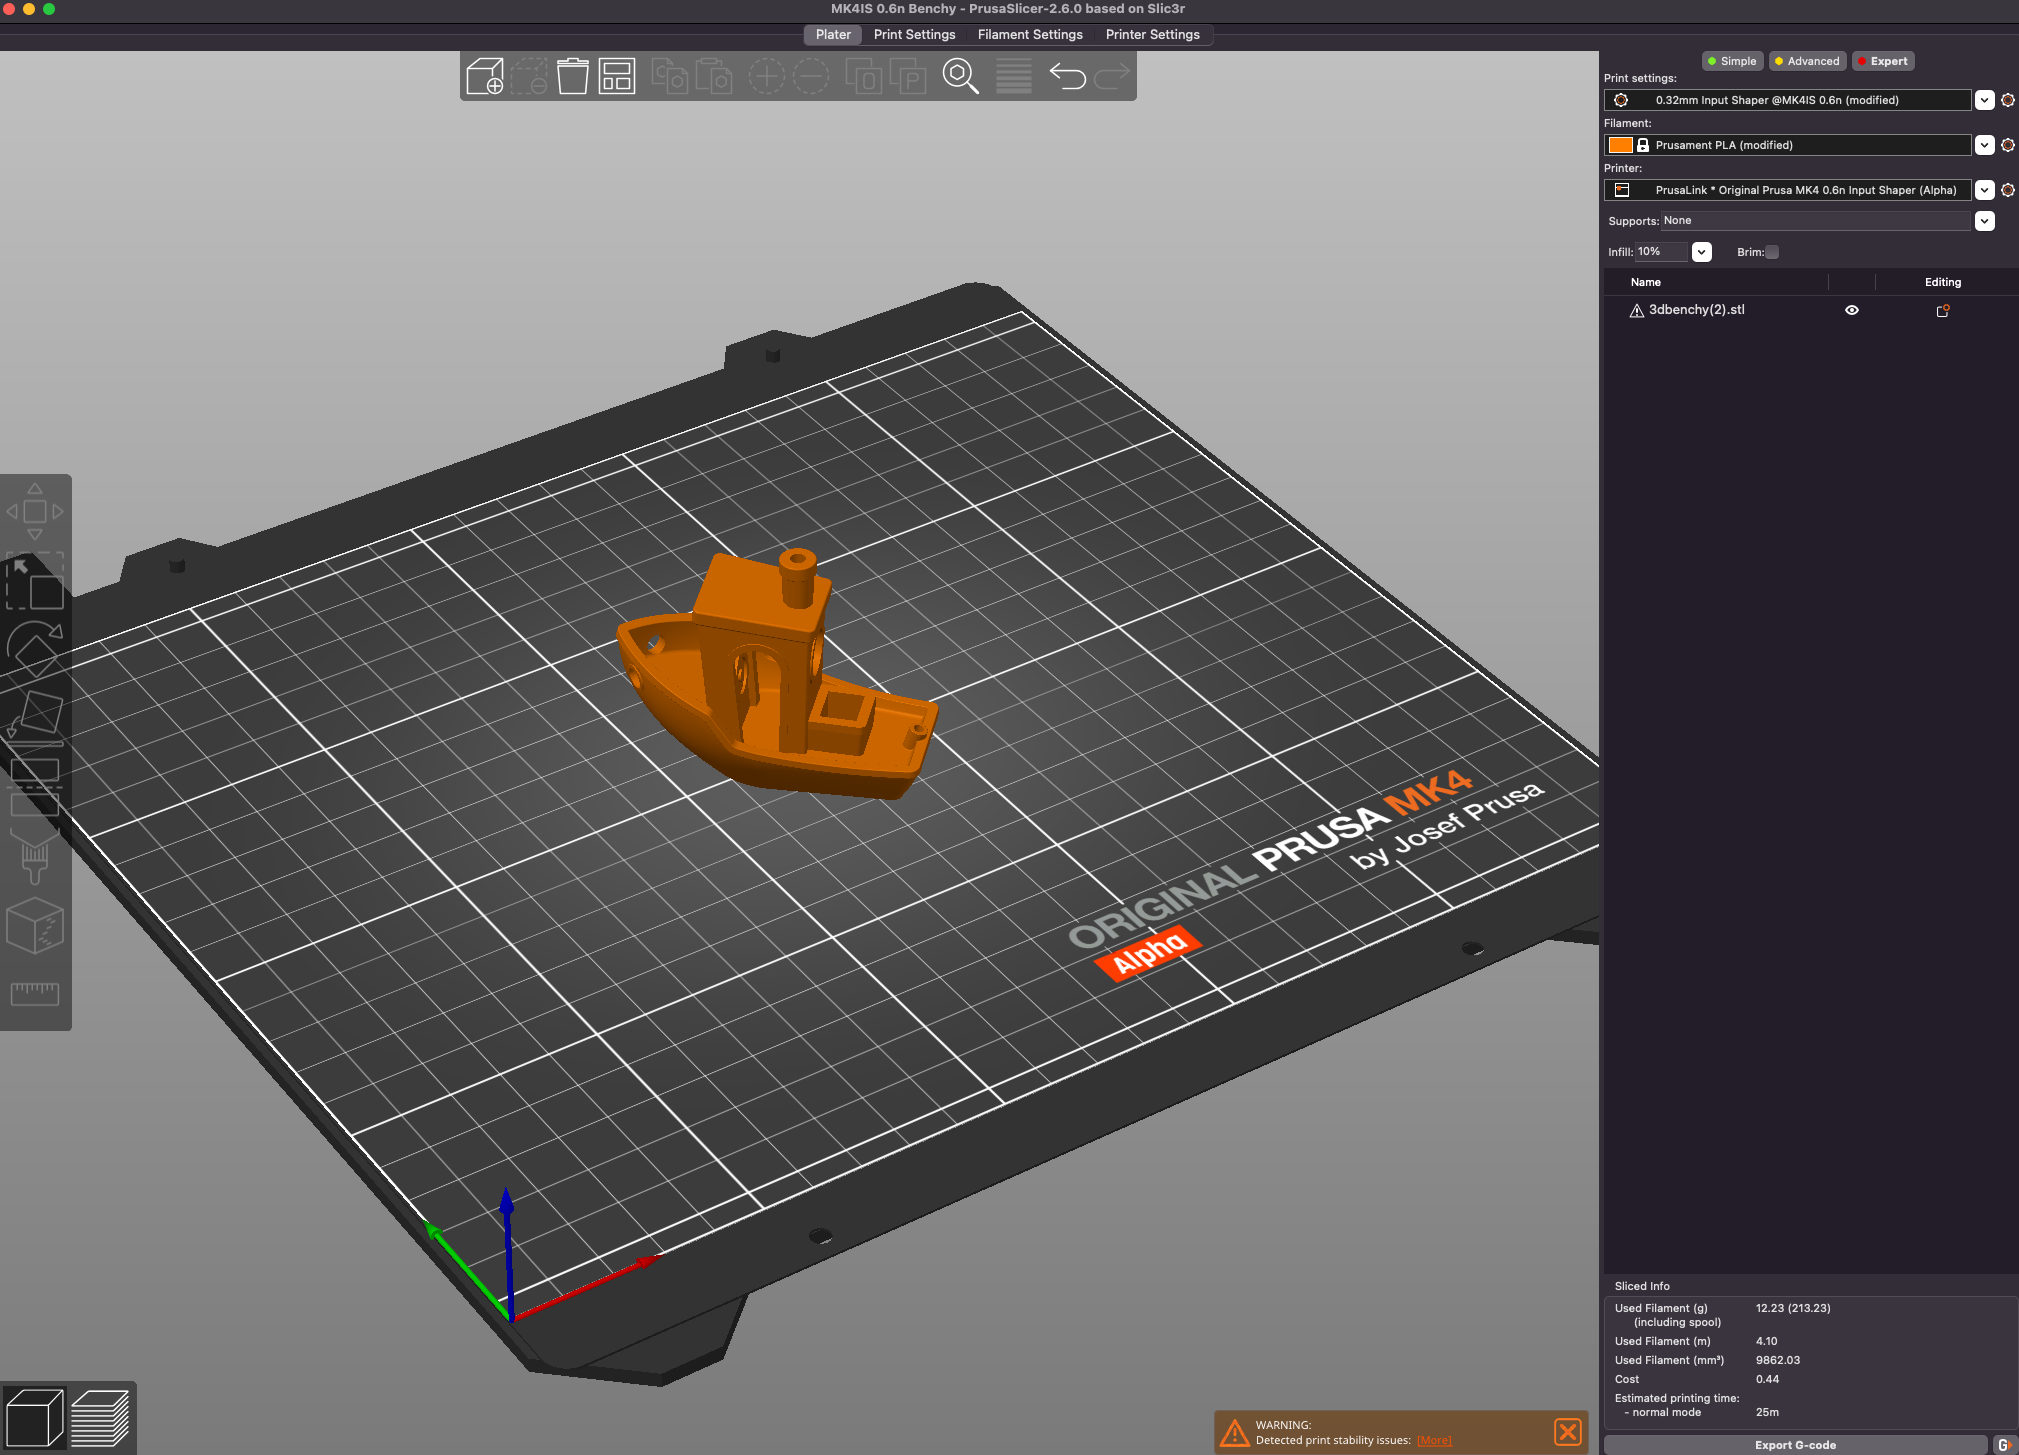The width and height of the screenshot is (2019, 1455).
Task: Click the Redo arrow icon
Action: pyautogui.click(x=1111, y=76)
